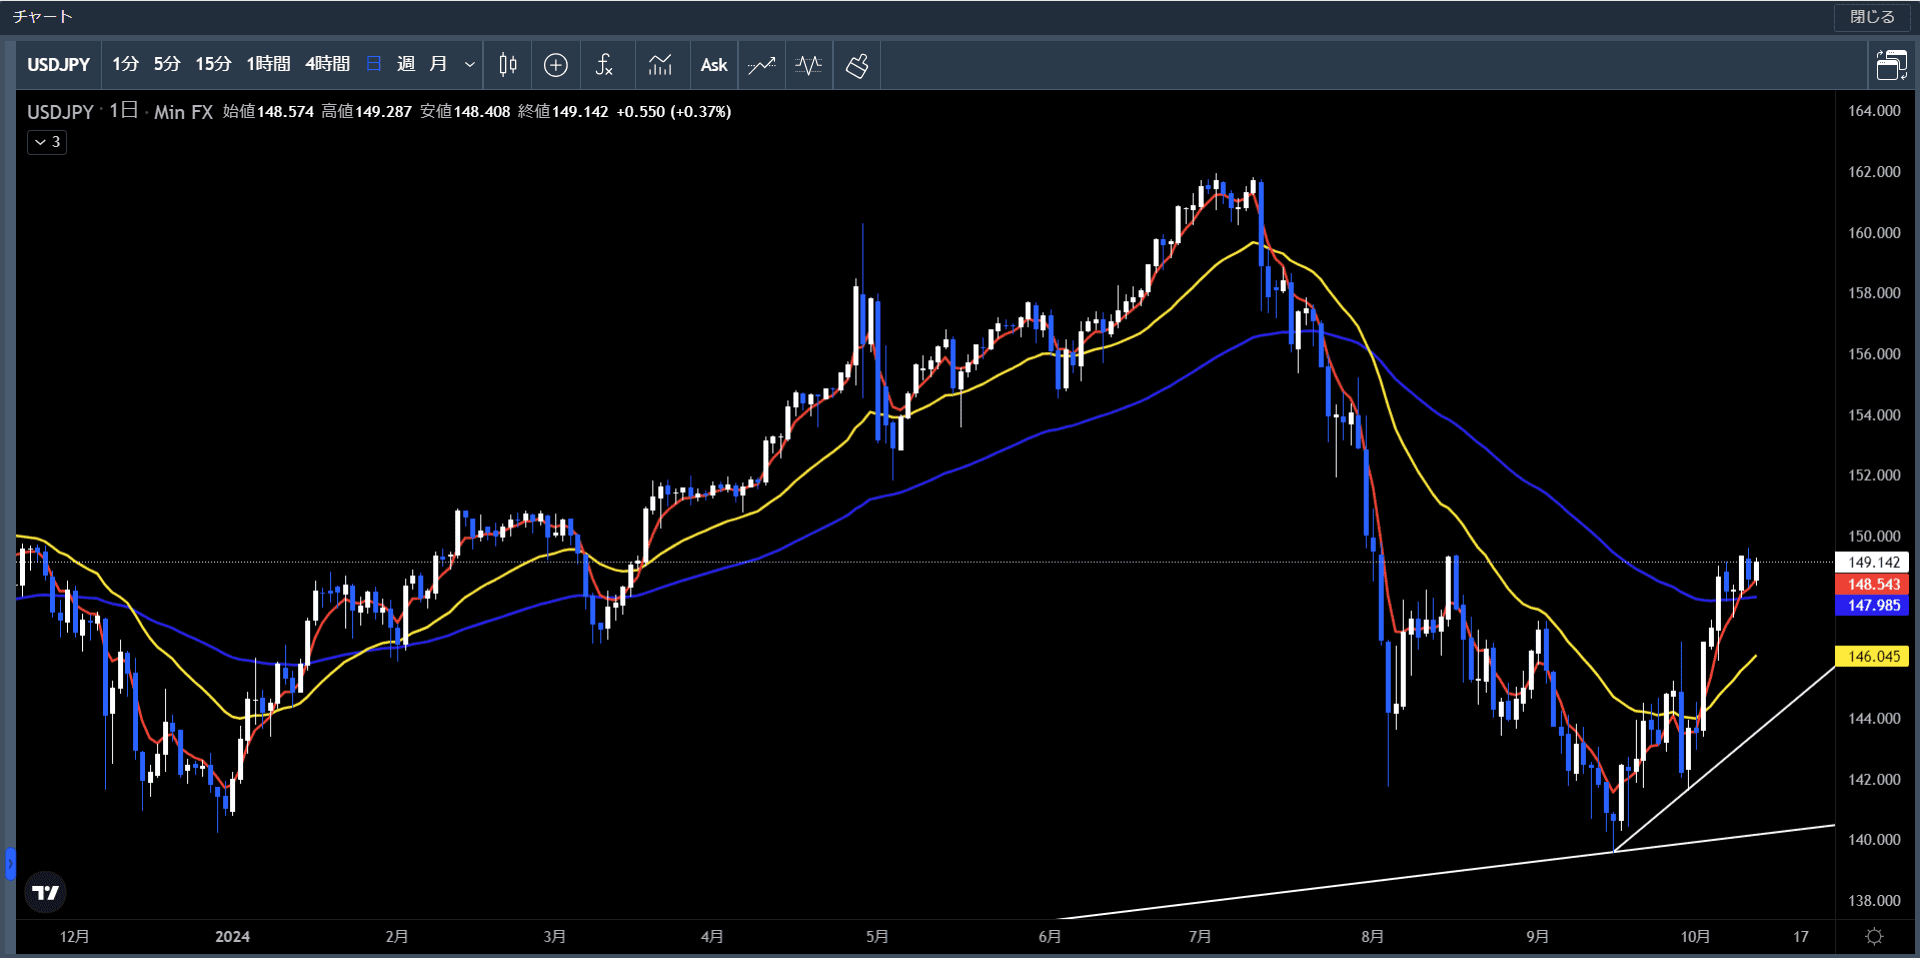
Task: Click the 終値149.142 value in the legend
Action: pos(563,112)
